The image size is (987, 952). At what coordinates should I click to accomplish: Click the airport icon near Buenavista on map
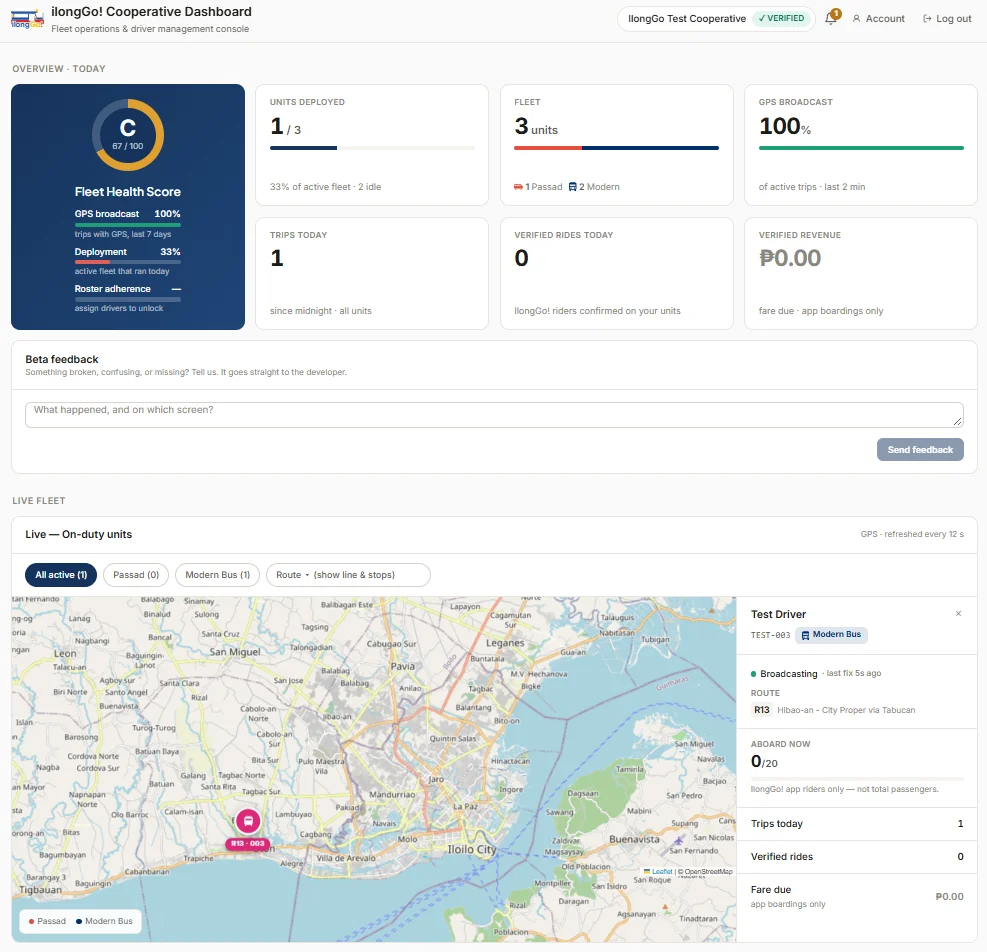pos(679,841)
